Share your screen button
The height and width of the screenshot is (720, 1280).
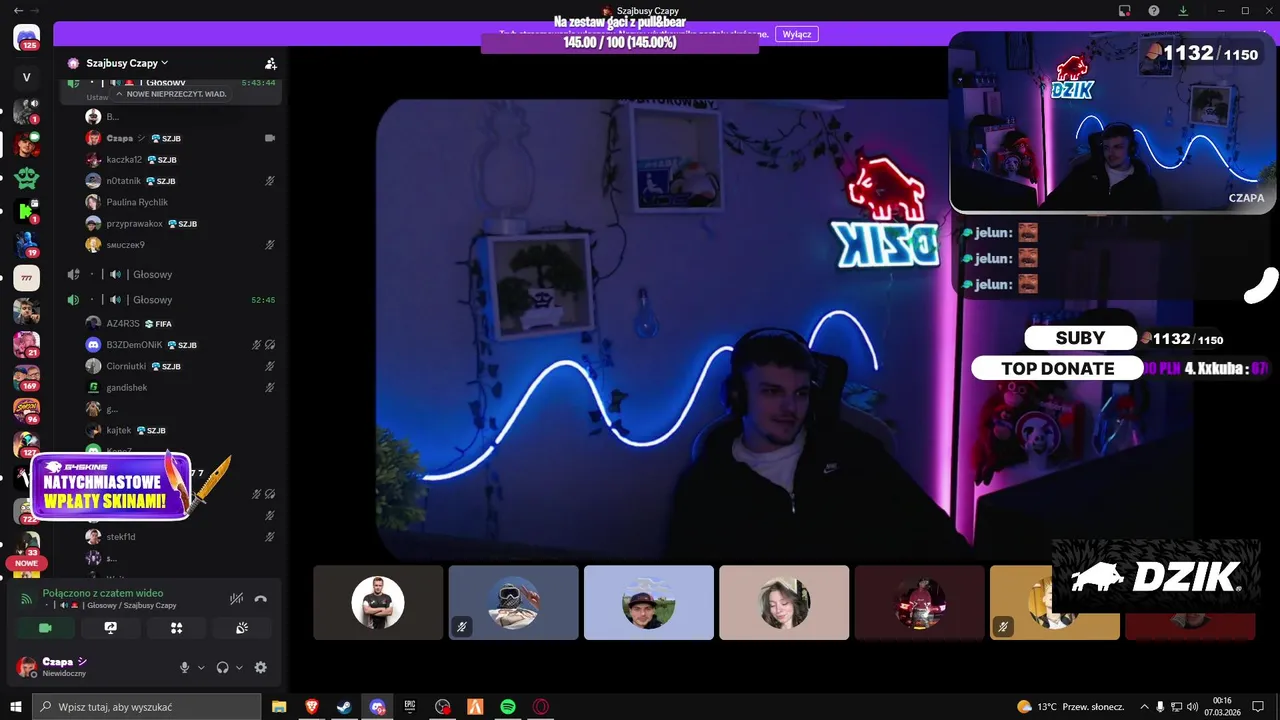111,628
